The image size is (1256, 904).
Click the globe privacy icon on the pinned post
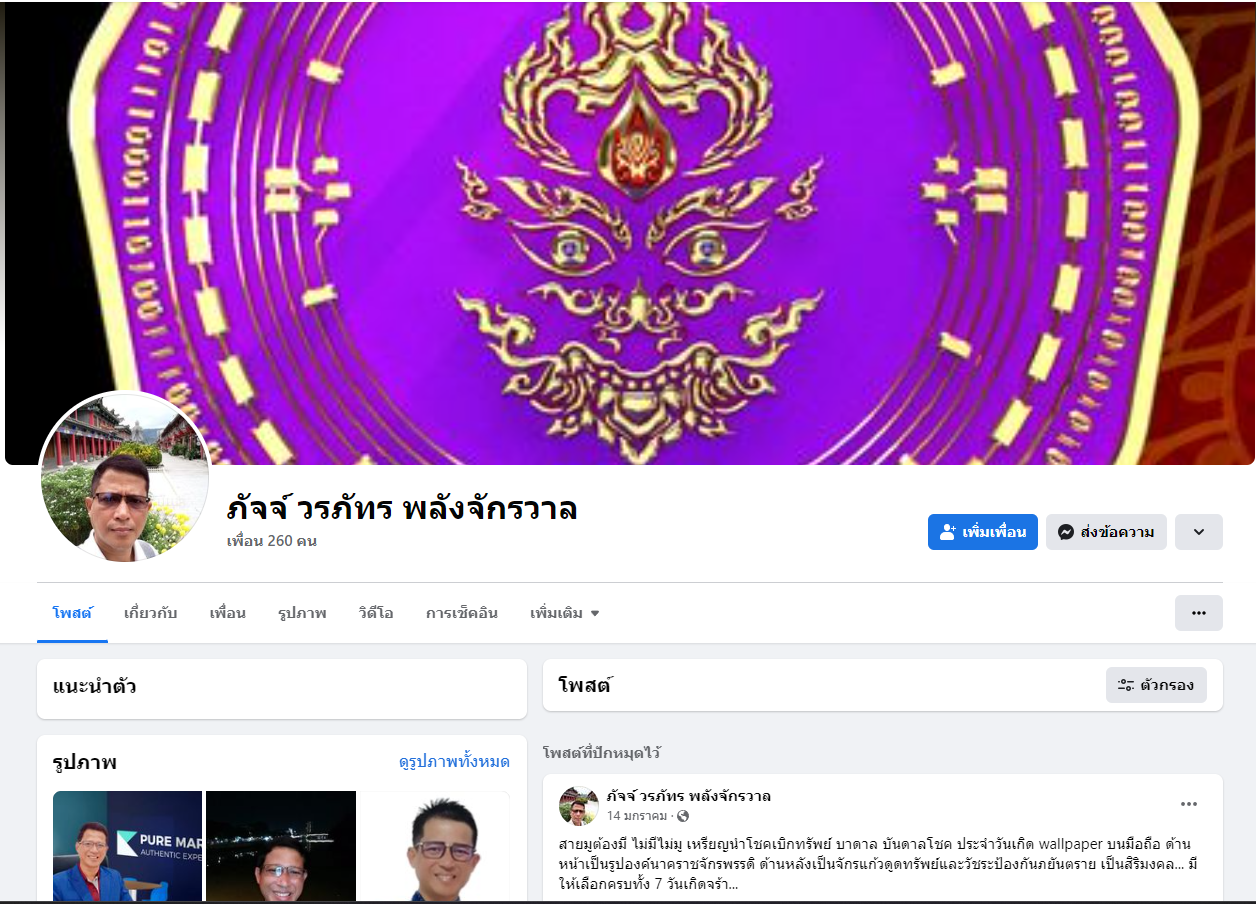(x=683, y=816)
